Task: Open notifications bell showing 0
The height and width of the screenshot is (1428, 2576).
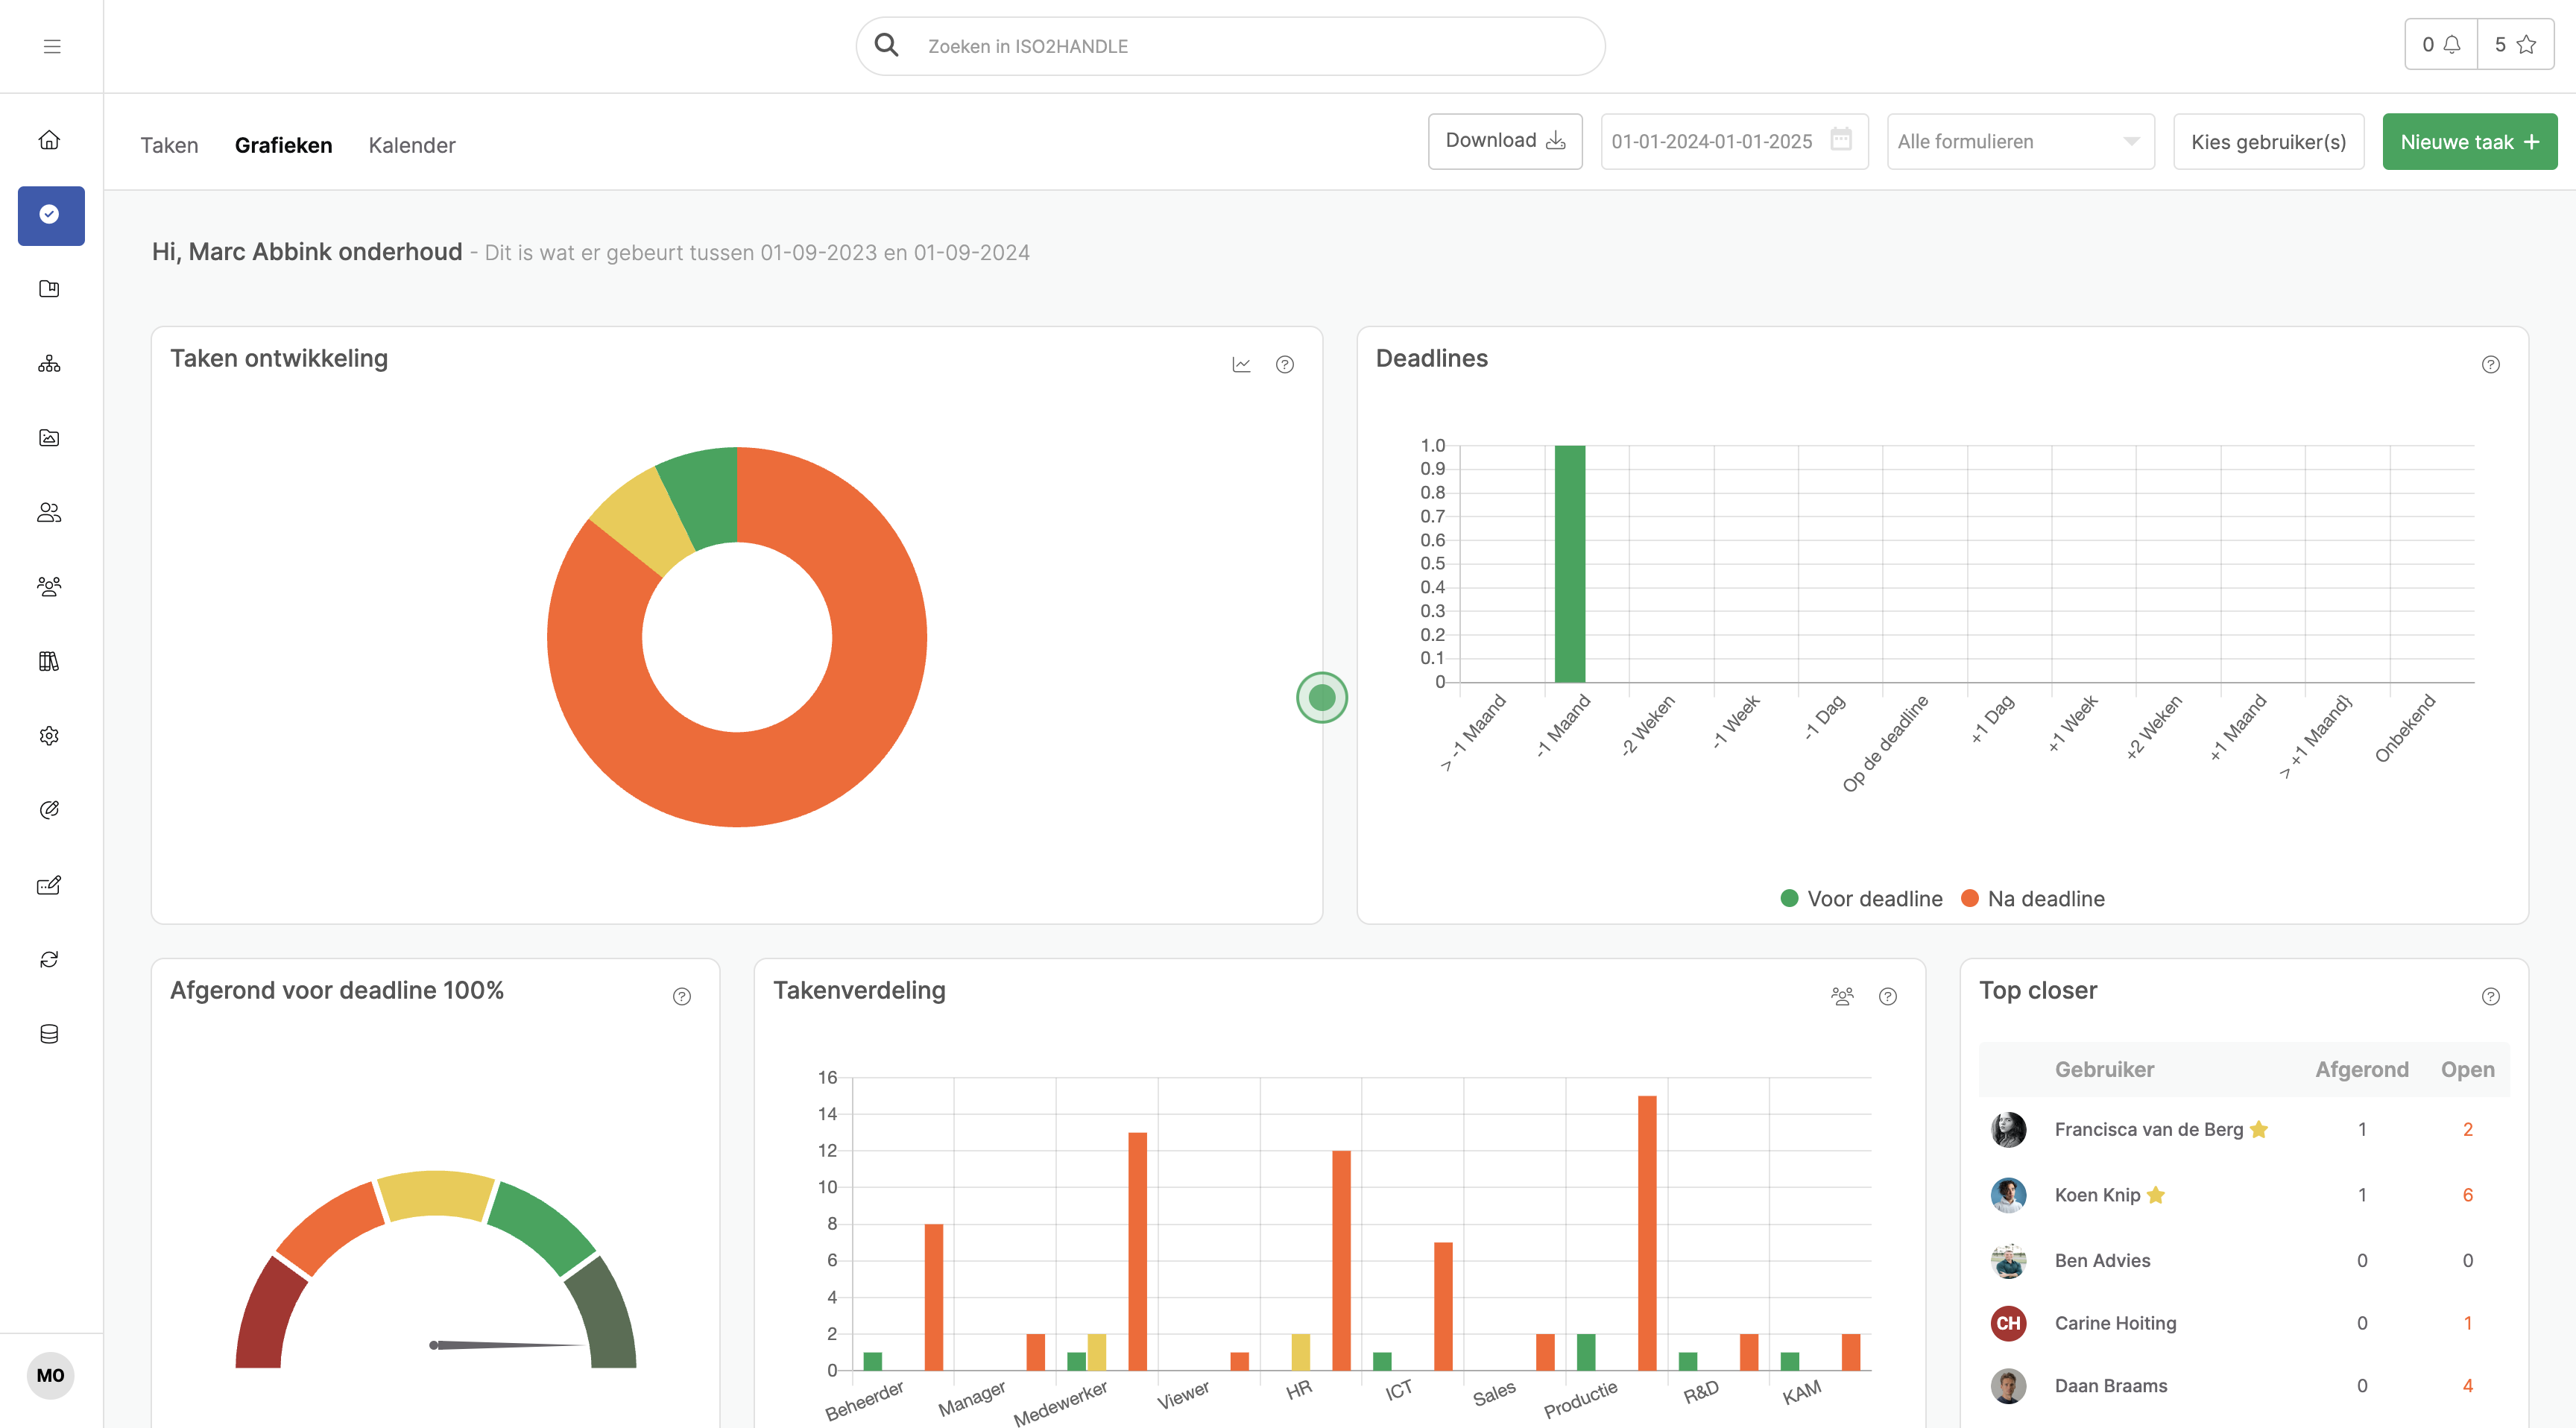Action: point(2441,45)
